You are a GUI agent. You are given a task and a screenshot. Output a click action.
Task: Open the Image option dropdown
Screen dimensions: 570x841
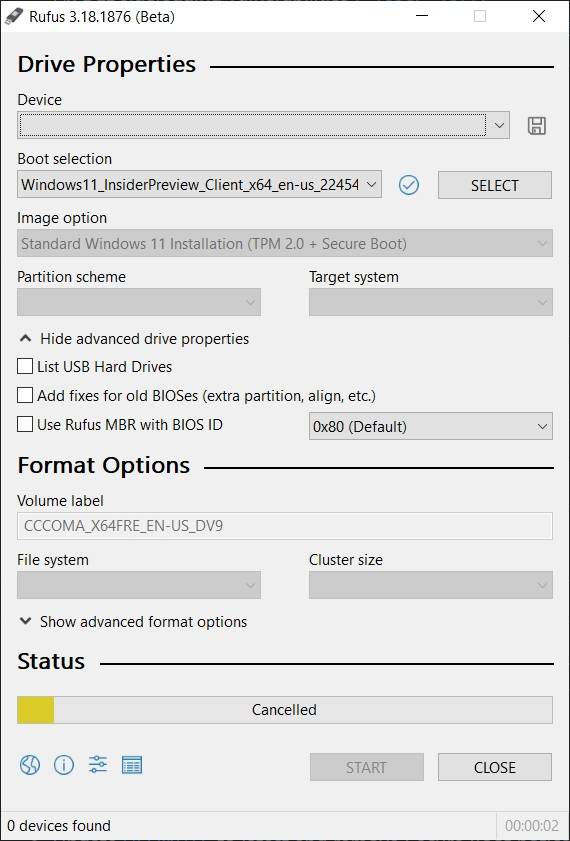(x=285, y=244)
